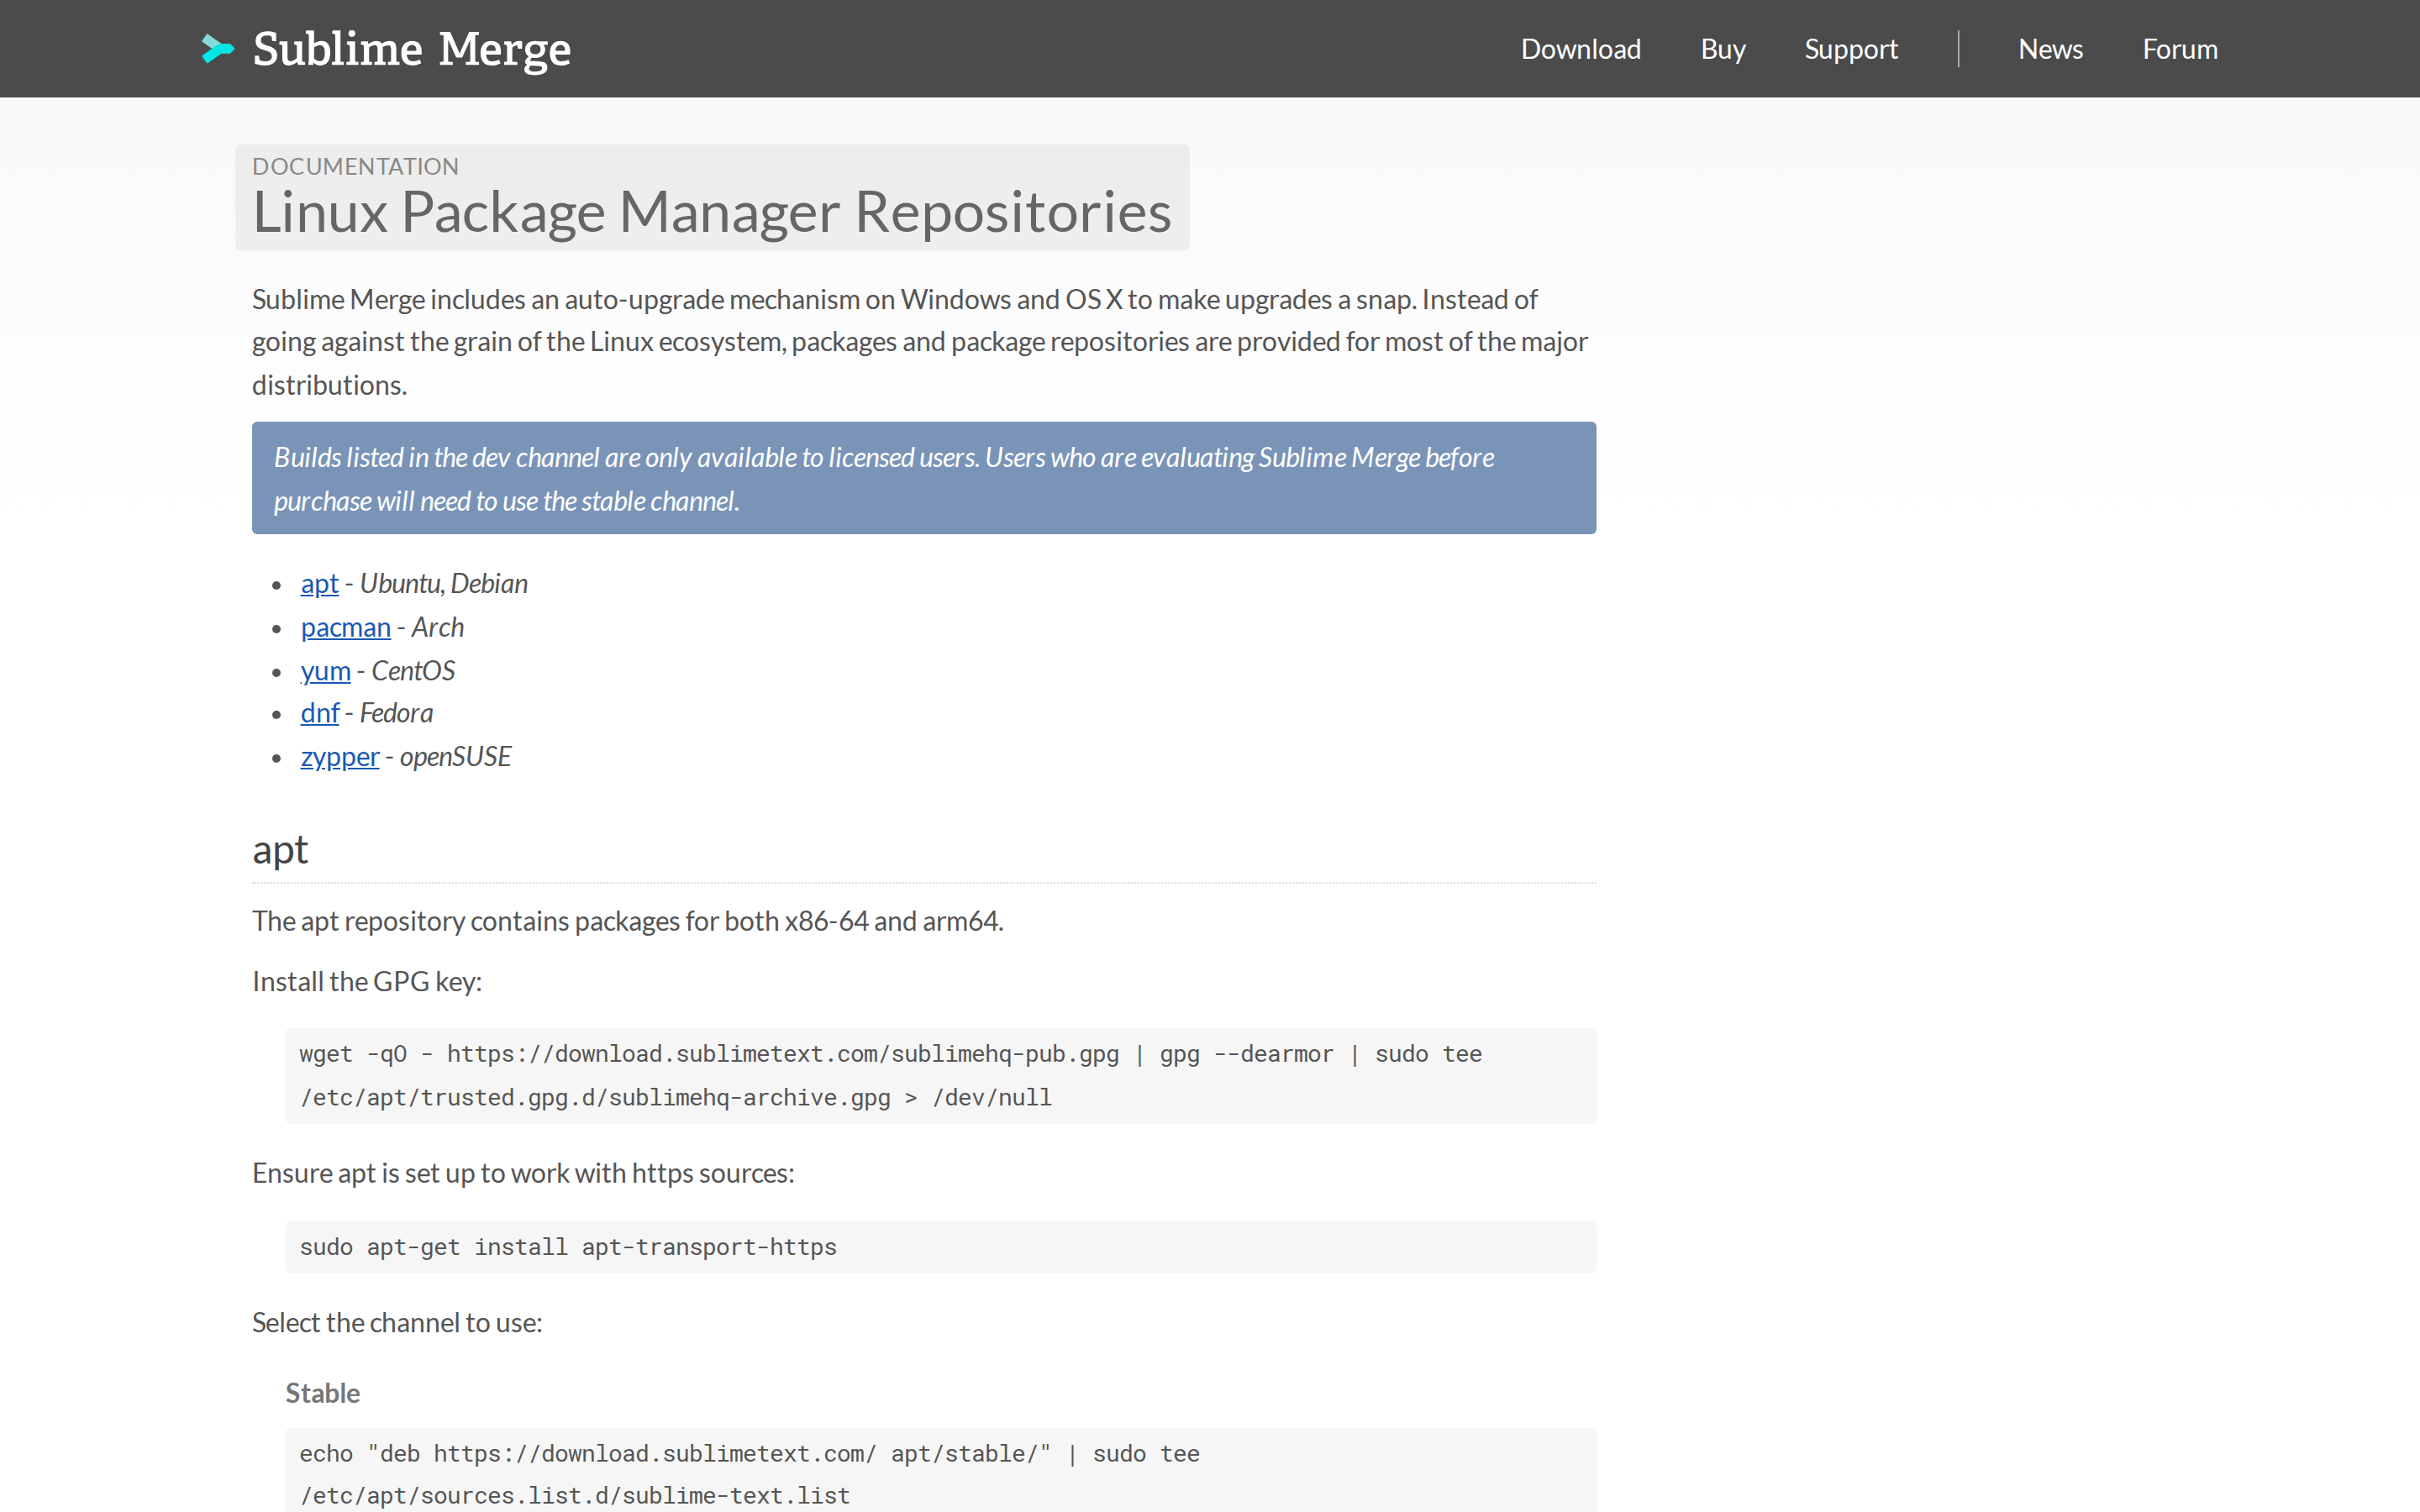Click the wget GPG key command block
Image resolution: width=2420 pixels, height=1512 pixels.
click(x=940, y=1076)
